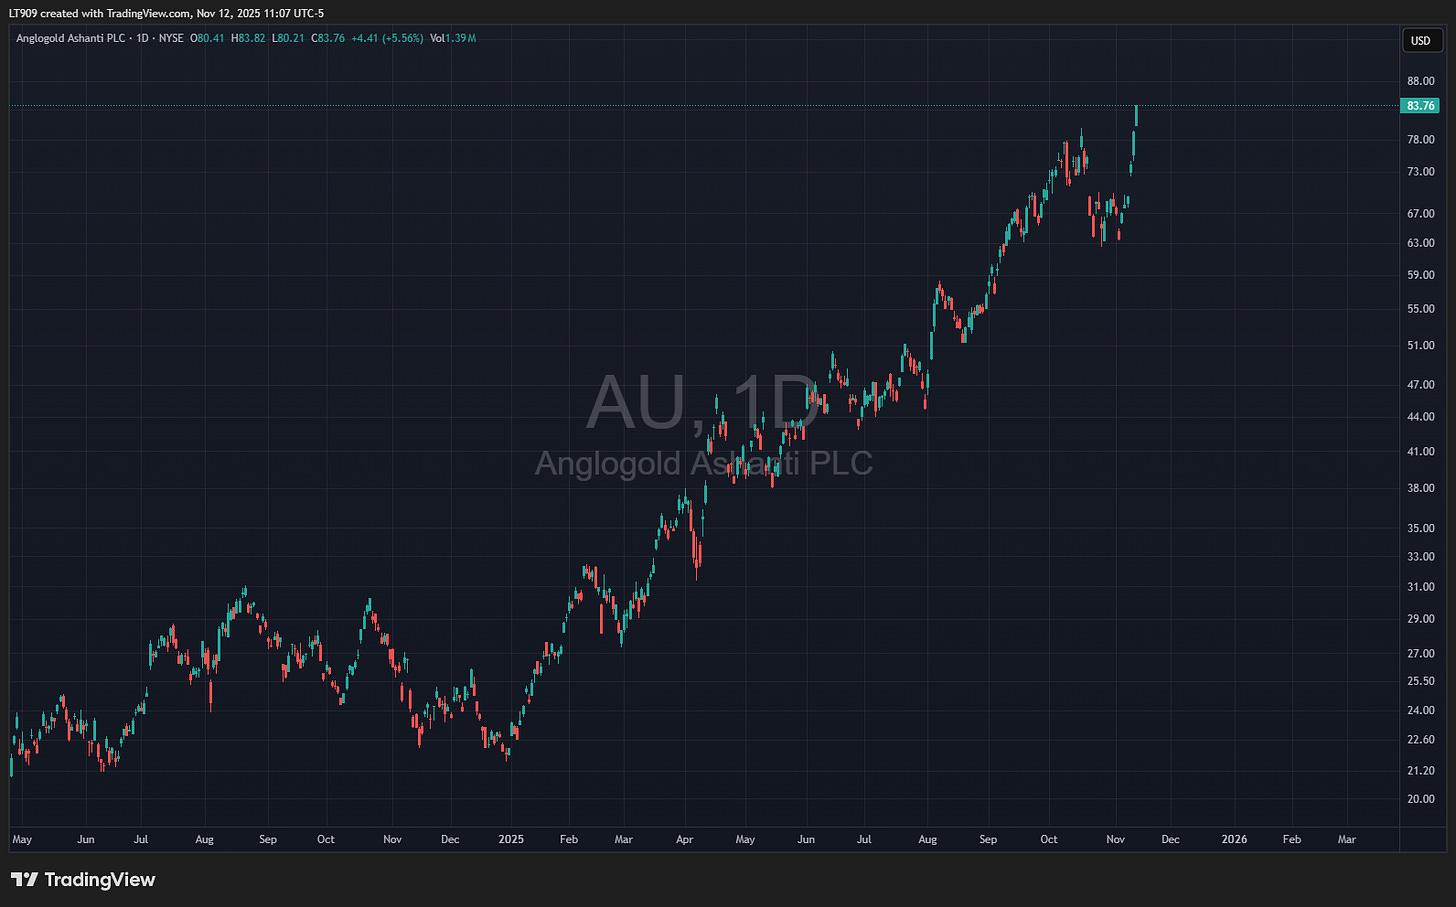The width and height of the screenshot is (1456, 907).
Task: Click the Dec label just before 2025
Action: (x=450, y=840)
